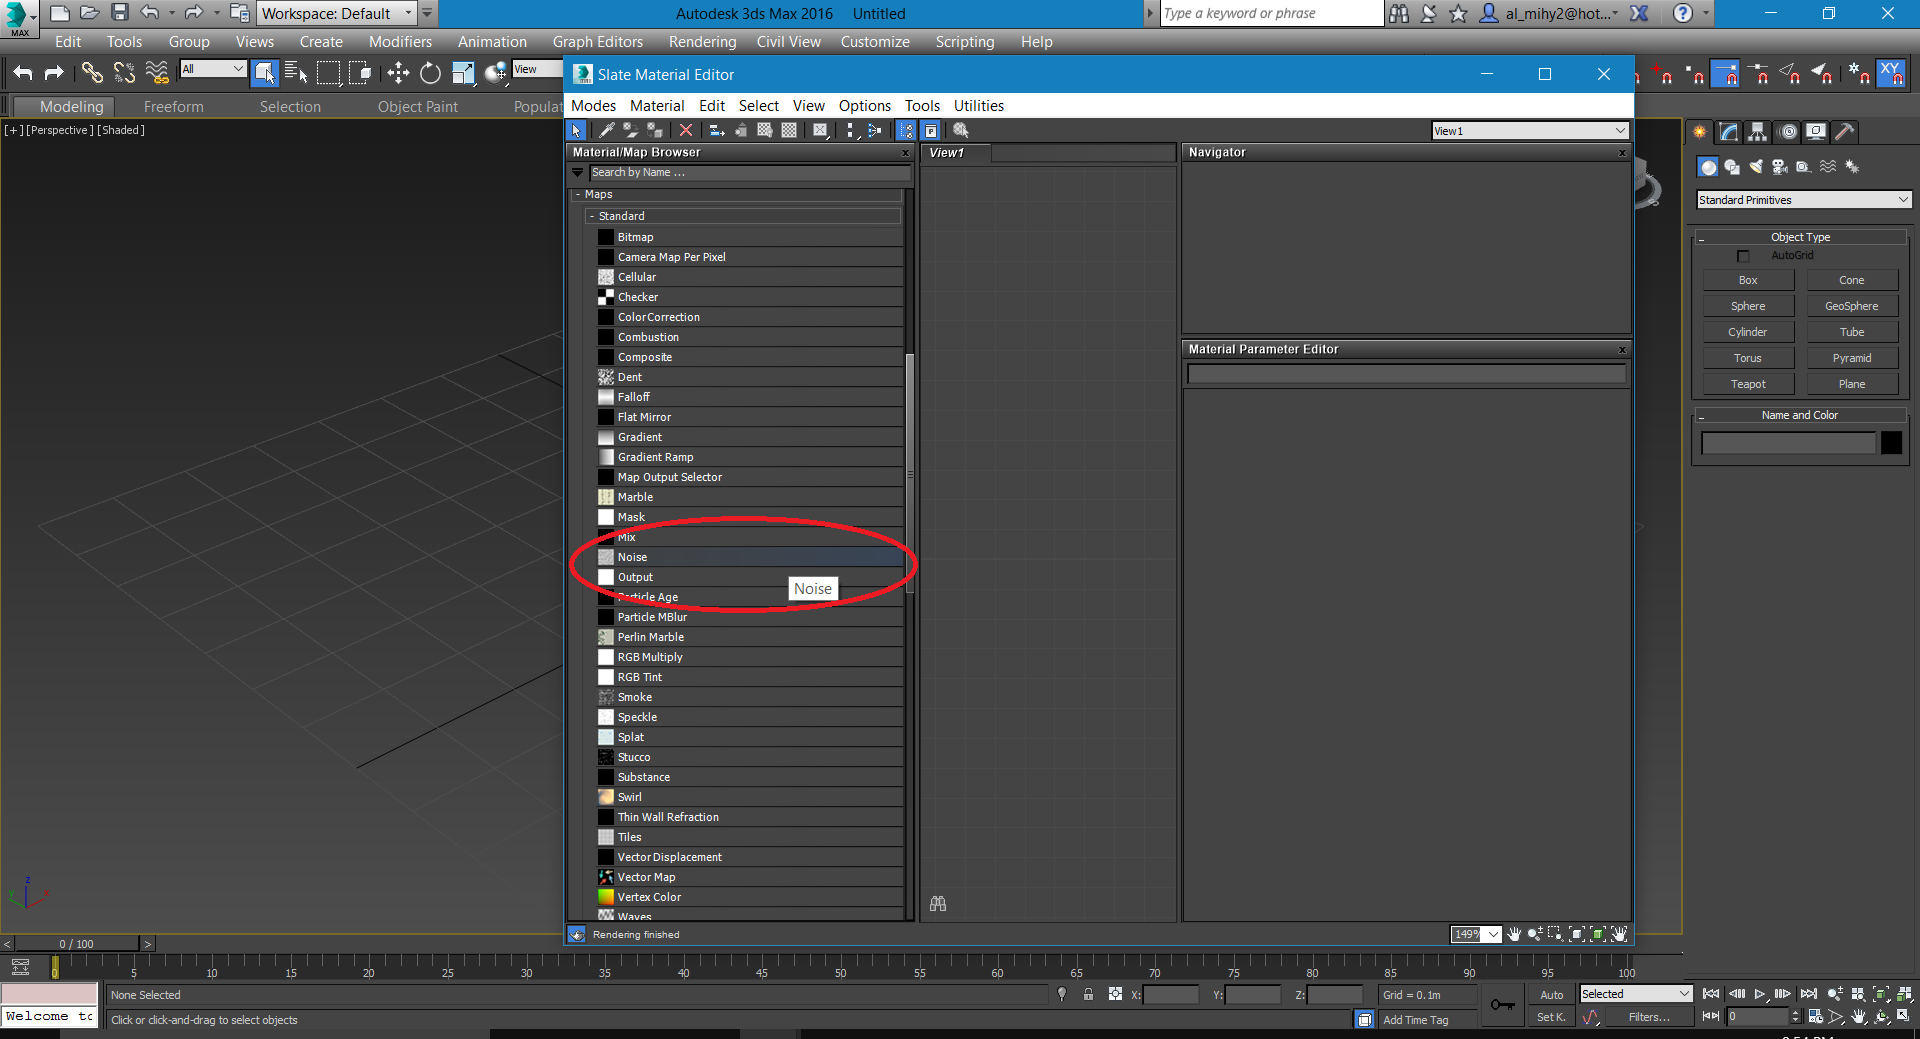Open the Create command panel tab

pos(1699,131)
